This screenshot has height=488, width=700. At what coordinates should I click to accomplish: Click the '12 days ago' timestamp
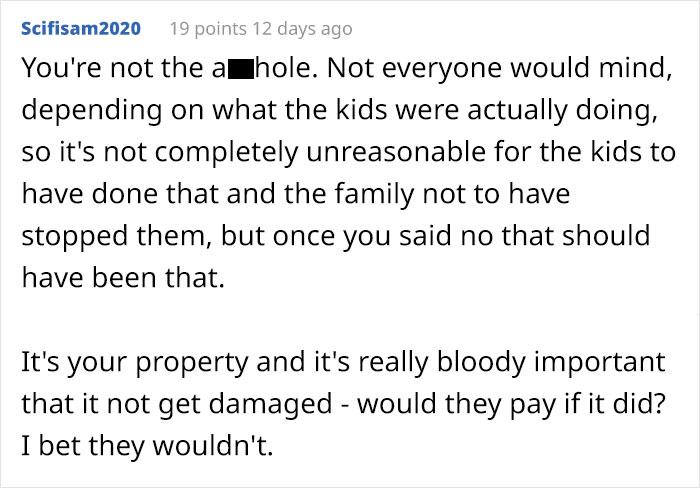(x=302, y=29)
